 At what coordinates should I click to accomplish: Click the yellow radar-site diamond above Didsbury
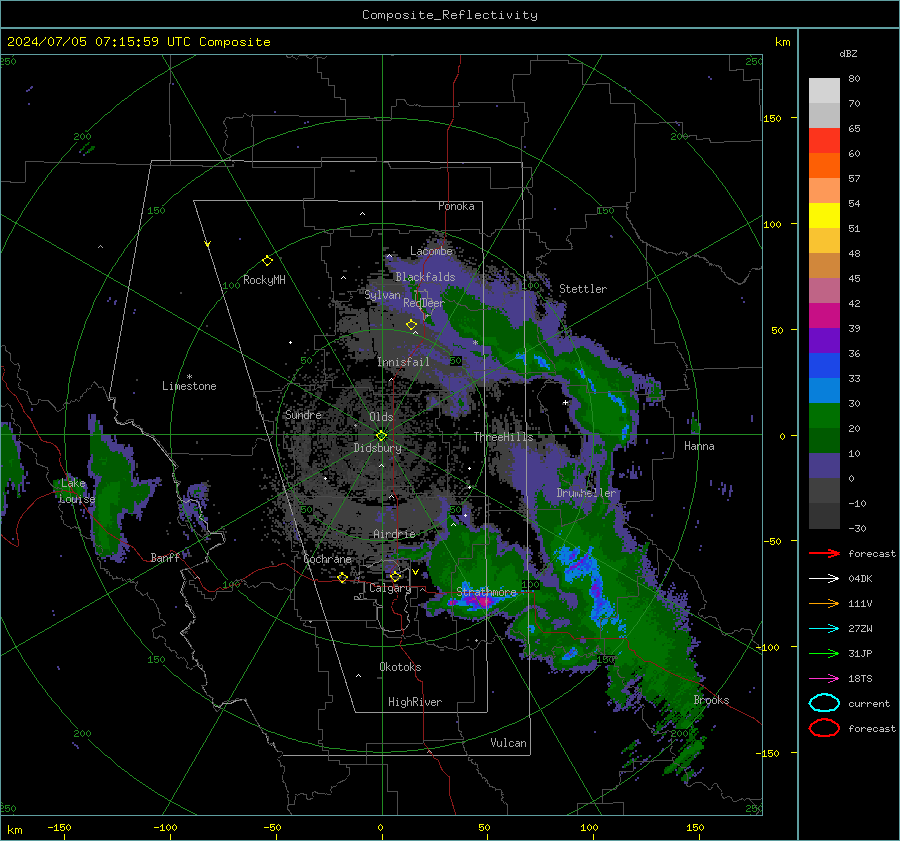[x=381, y=436]
